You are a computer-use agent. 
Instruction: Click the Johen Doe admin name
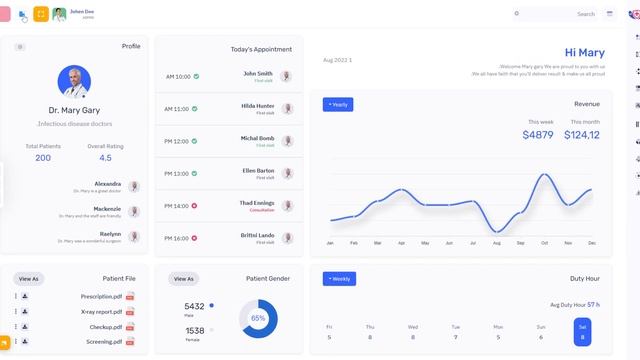[x=82, y=11]
